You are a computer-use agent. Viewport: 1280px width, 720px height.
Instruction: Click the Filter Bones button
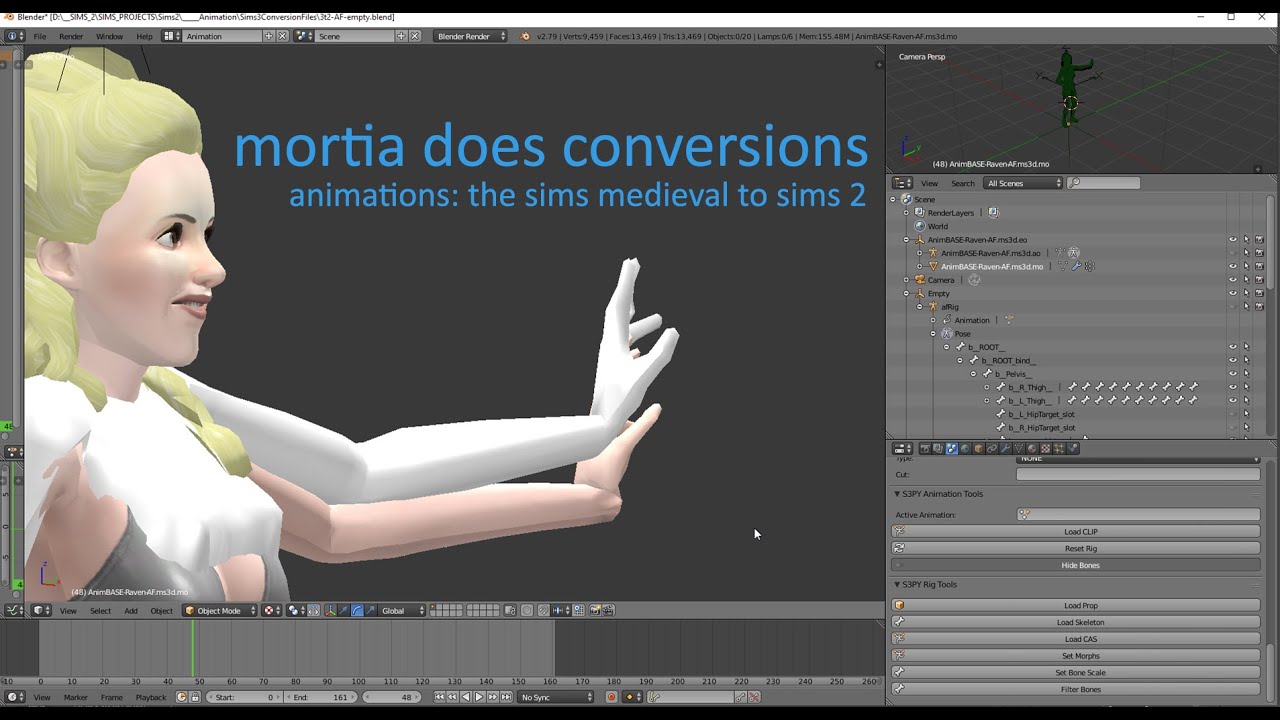tap(1076, 689)
